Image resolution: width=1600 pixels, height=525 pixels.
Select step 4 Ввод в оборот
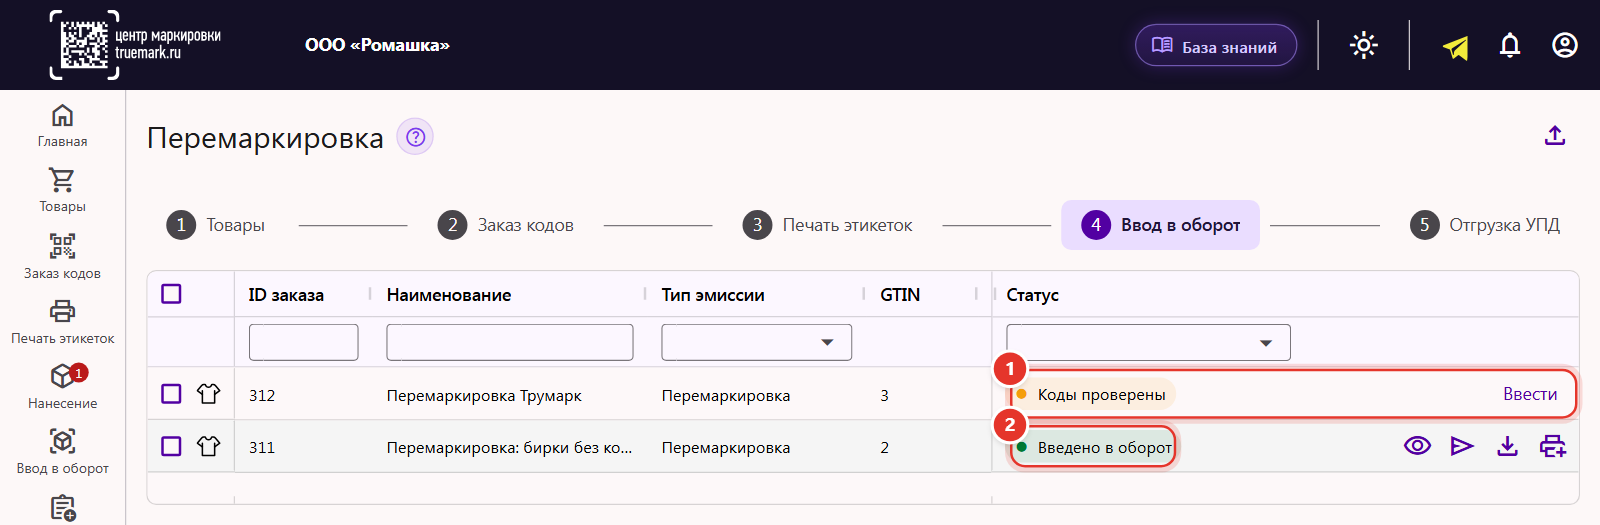pyautogui.click(x=1160, y=225)
